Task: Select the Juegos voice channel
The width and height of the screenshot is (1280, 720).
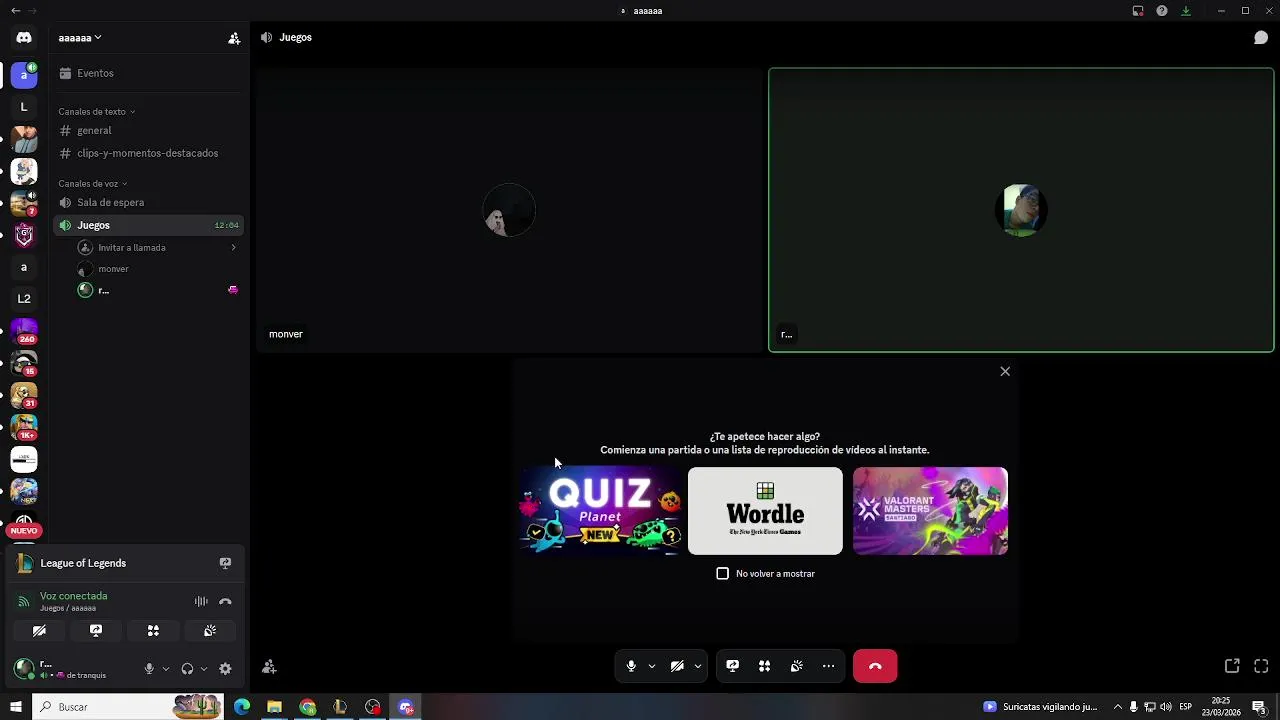Action: tap(148, 225)
